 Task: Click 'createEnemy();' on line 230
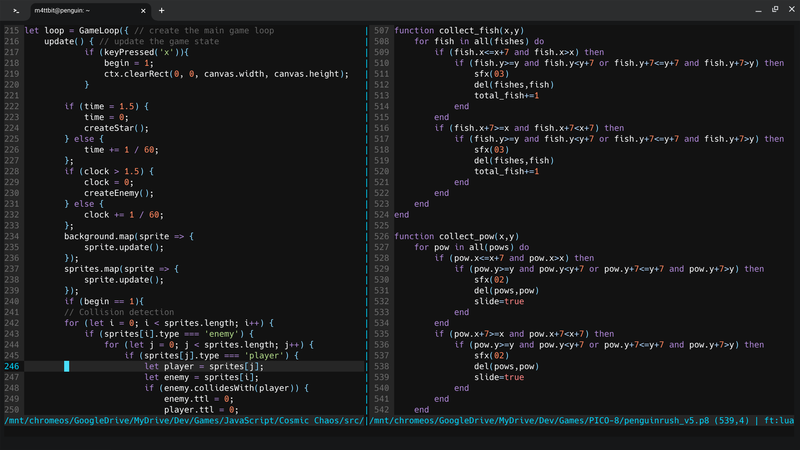(119, 193)
